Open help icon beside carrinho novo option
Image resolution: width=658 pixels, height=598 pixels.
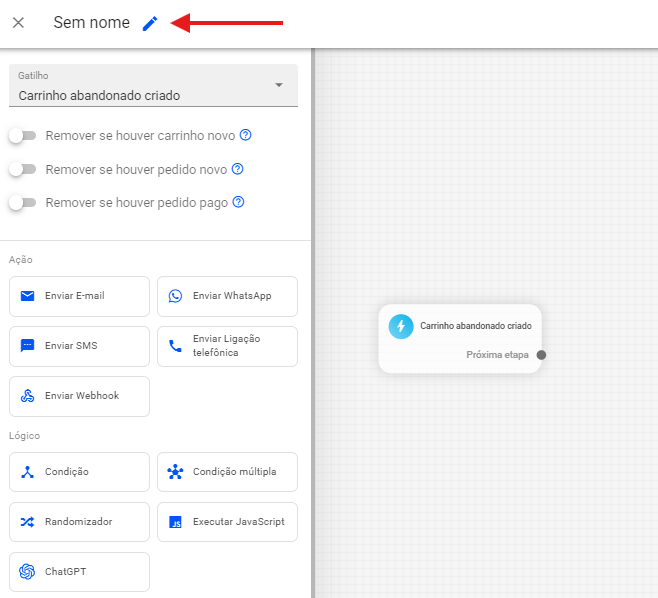point(245,135)
